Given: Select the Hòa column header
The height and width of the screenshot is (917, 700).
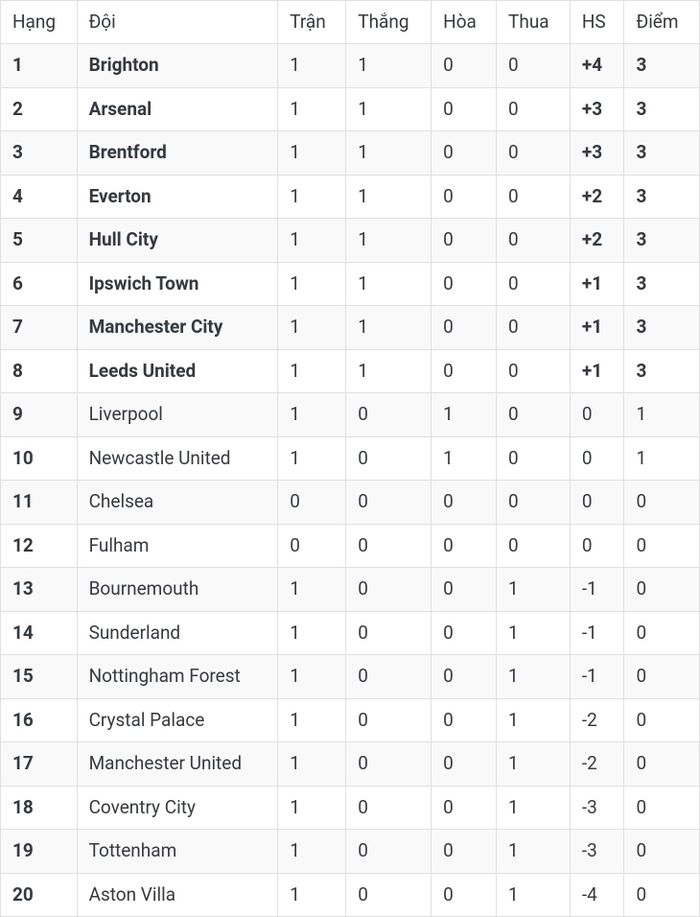Looking at the screenshot, I should (460, 22).
